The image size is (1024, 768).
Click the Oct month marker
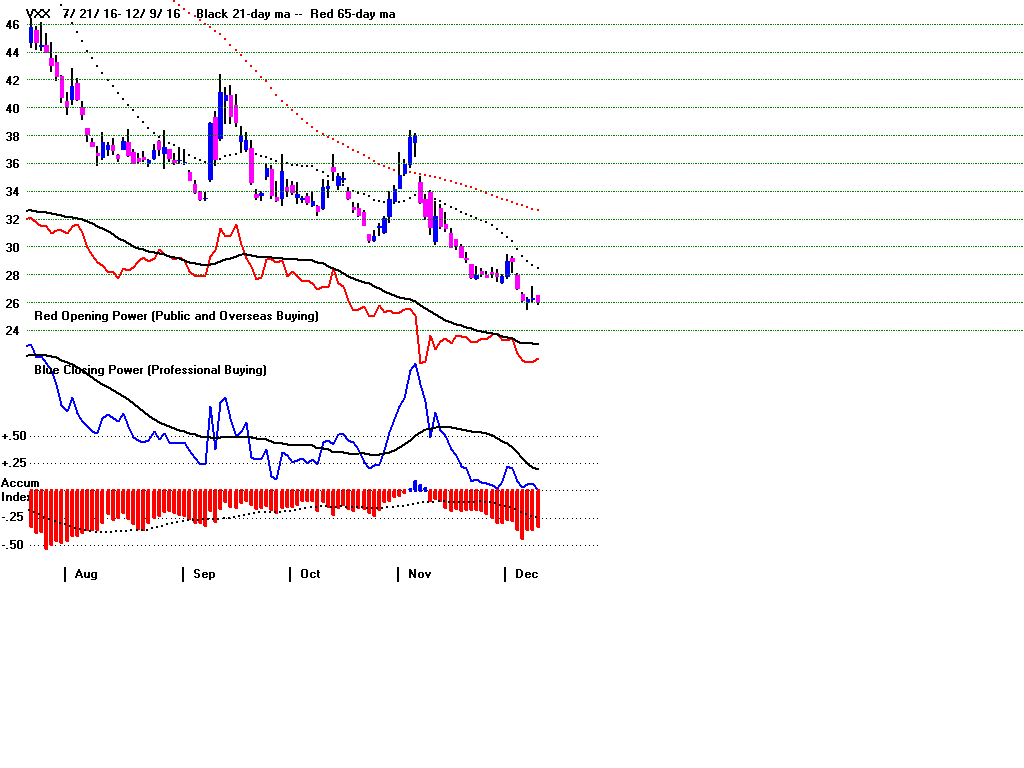coord(310,574)
